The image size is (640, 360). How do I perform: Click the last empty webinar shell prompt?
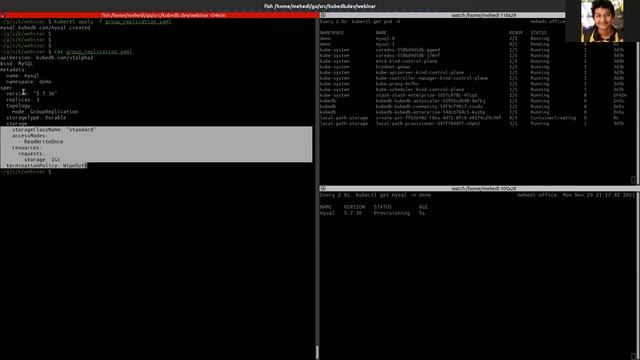(26, 172)
